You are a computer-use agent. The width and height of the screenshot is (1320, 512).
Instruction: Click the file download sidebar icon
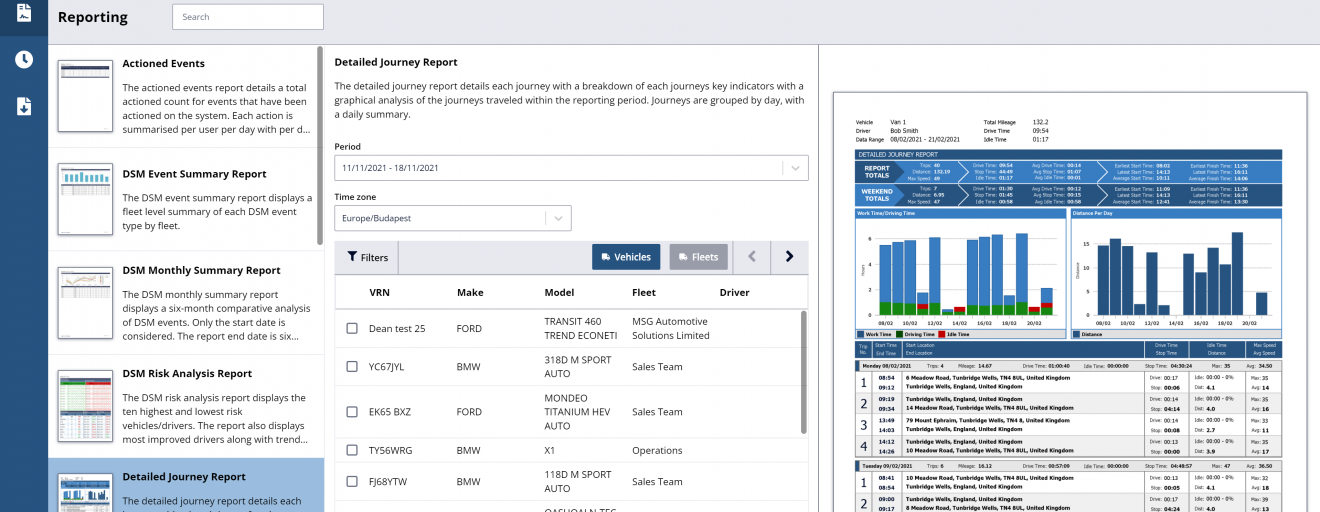coord(24,106)
